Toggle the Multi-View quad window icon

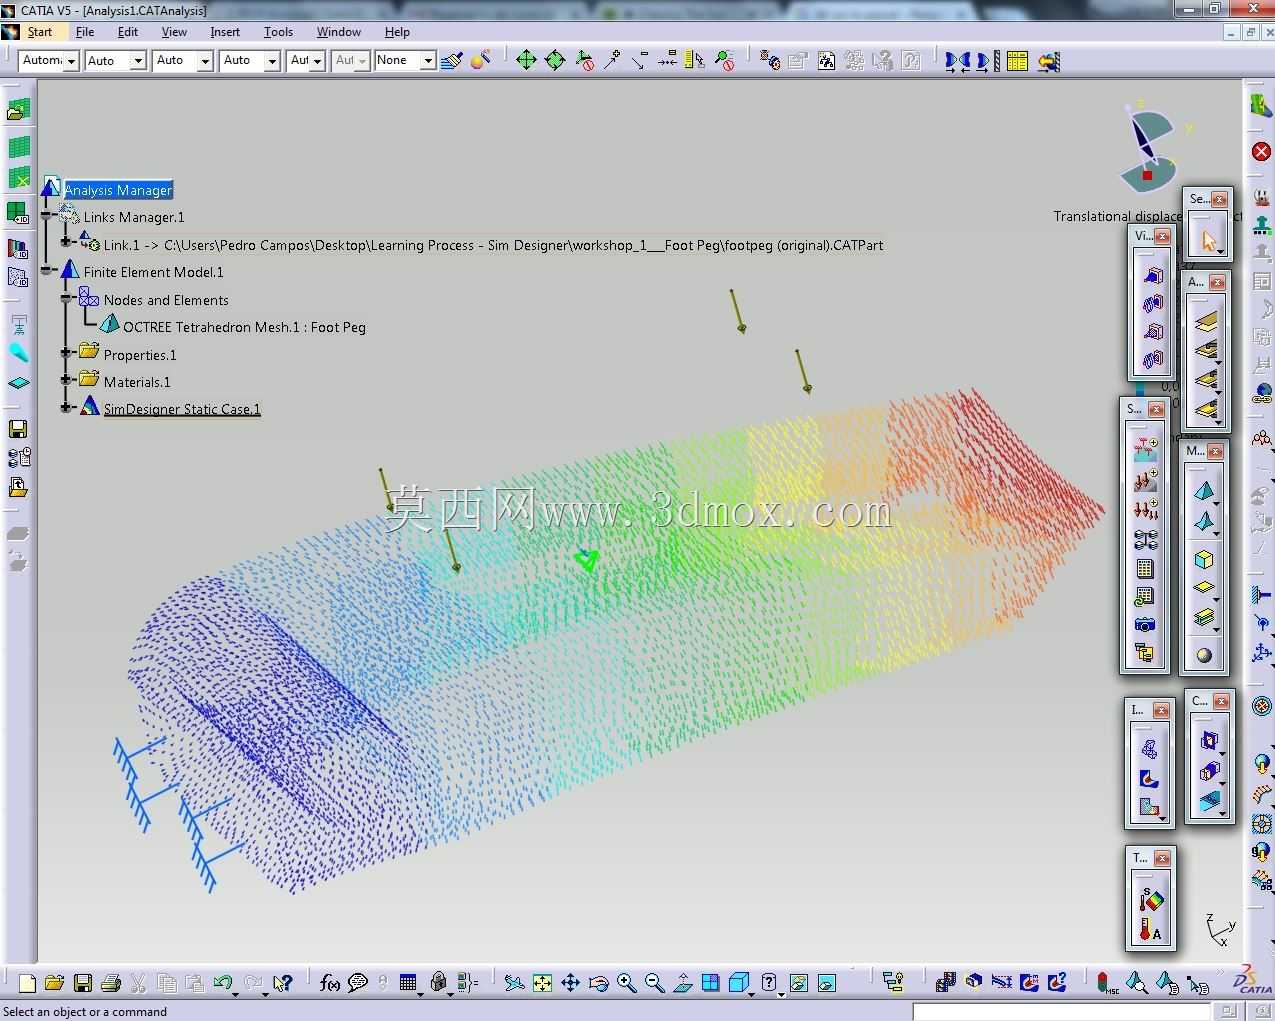coord(710,983)
